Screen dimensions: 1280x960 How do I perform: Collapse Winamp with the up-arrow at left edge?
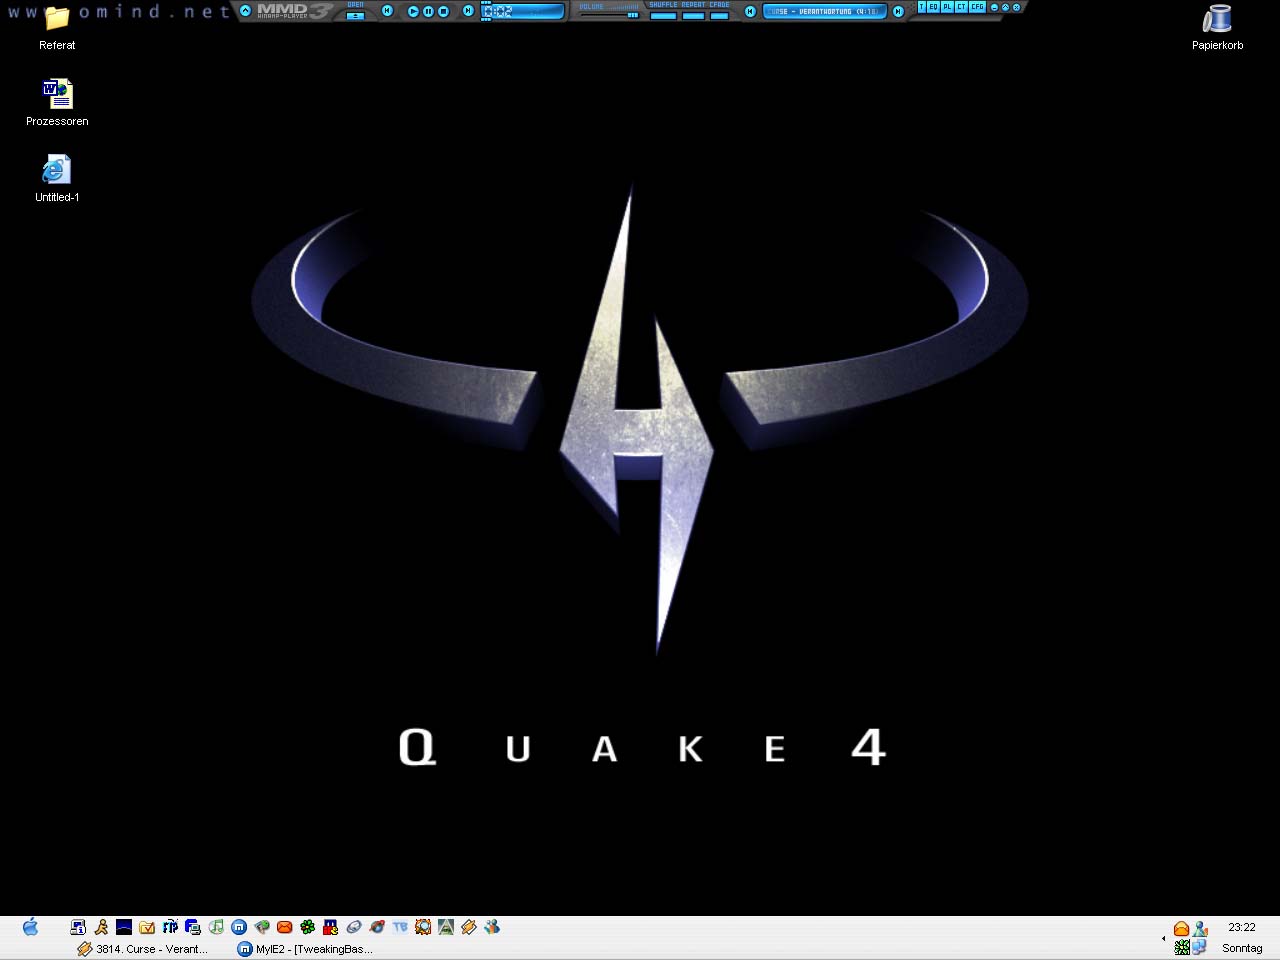pyautogui.click(x=246, y=10)
